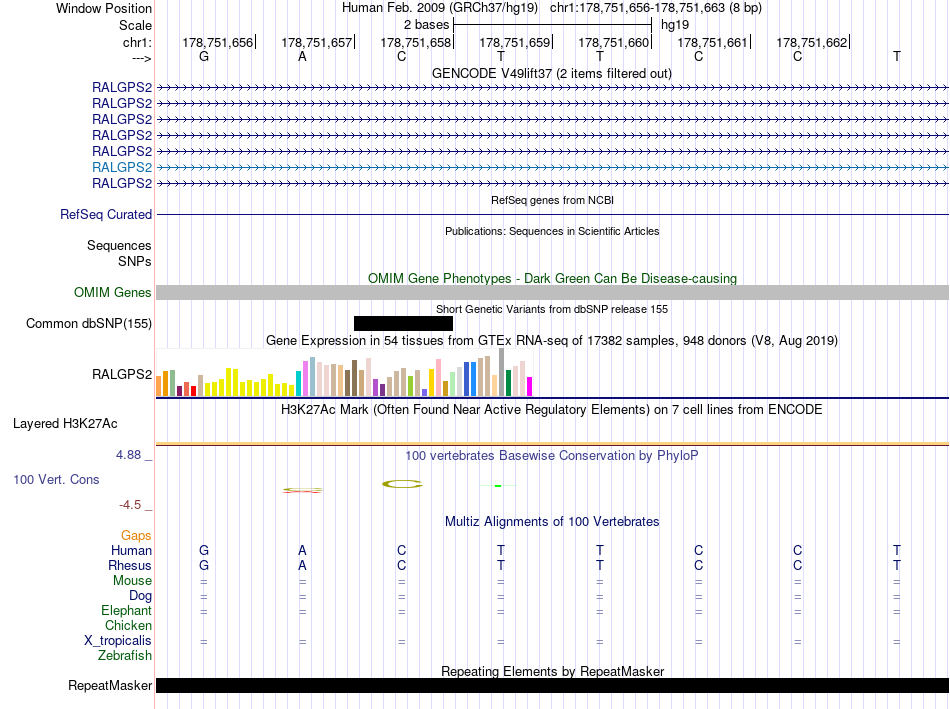The image size is (950, 709).
Task: Click the Rhesus species label
Action: [130, 565]
